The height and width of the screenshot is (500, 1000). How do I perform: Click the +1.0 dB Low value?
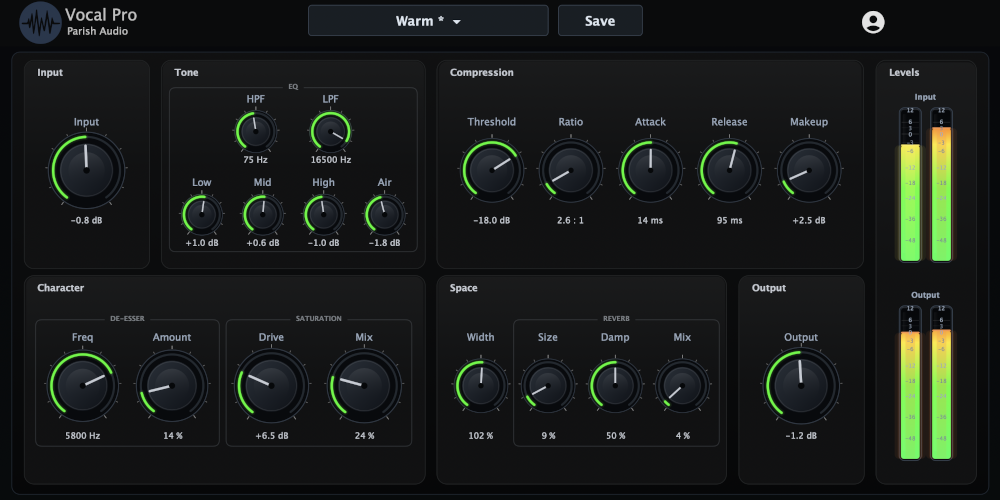click(x=202, y=243)
